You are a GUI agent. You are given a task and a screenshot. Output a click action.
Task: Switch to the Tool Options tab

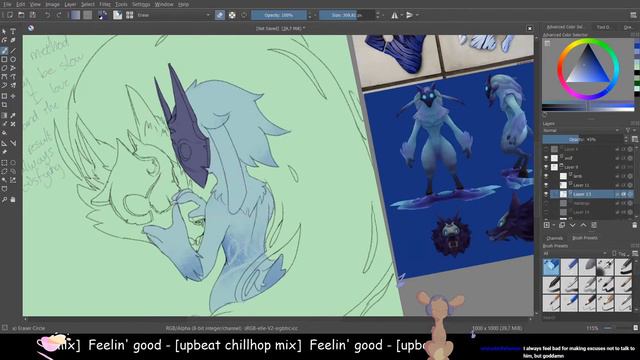point(603,27)
